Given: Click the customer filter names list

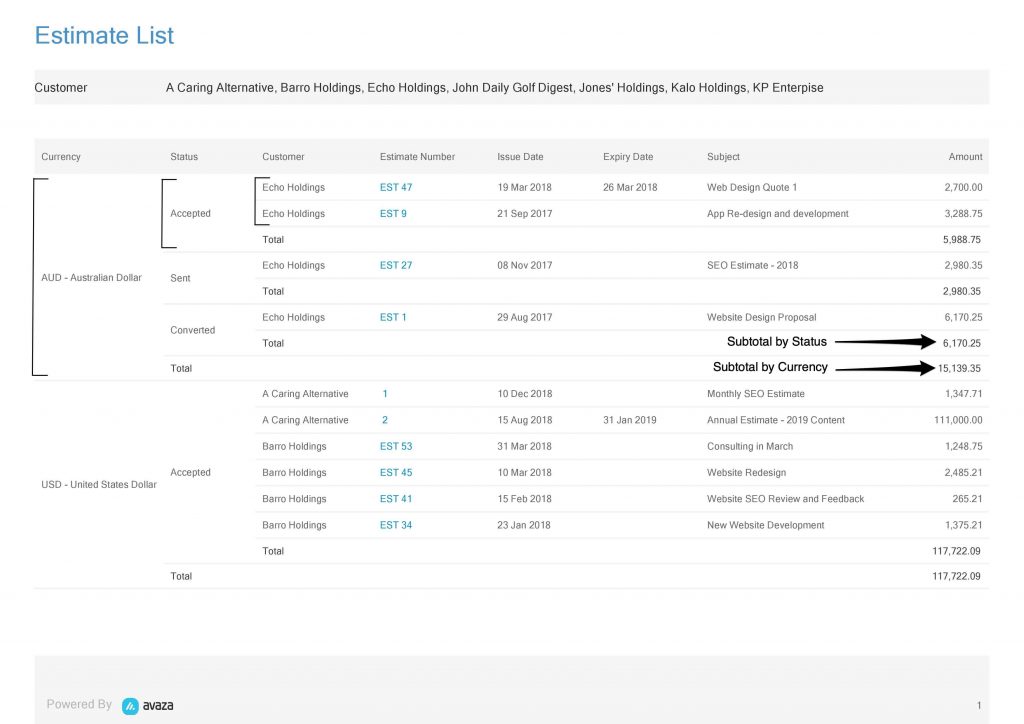Looking at the screenshot, I should coord(494,87).
